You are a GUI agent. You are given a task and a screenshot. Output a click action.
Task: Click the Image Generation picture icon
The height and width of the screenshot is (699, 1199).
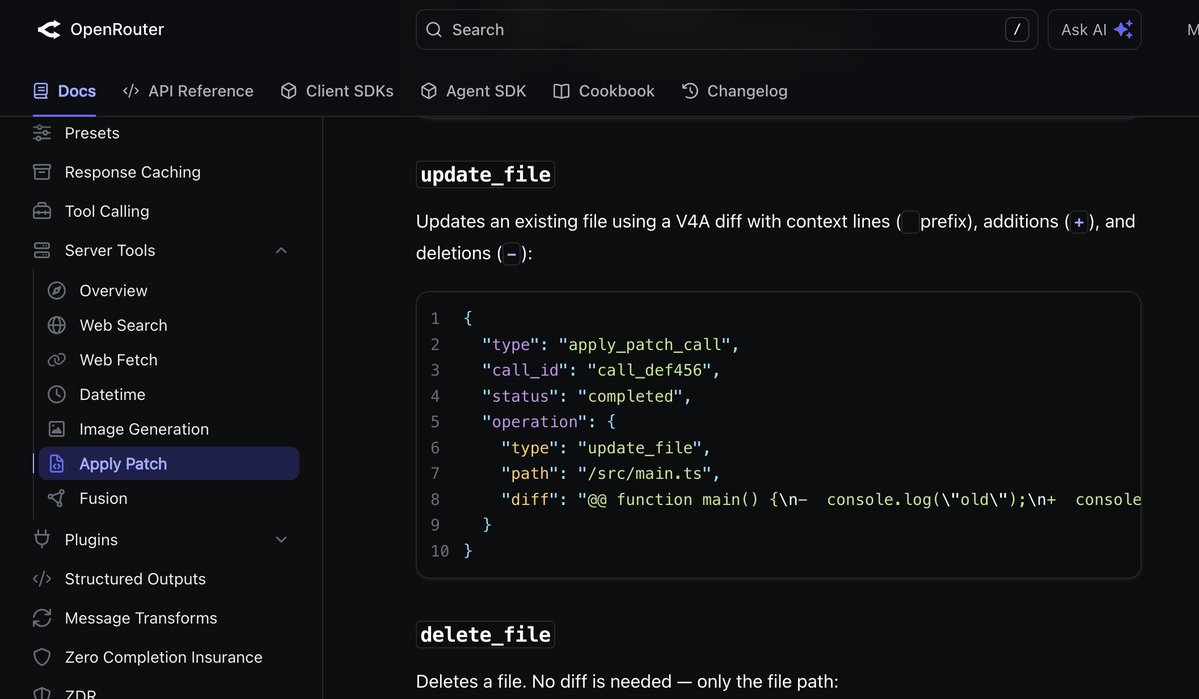[x=57, y=429]
